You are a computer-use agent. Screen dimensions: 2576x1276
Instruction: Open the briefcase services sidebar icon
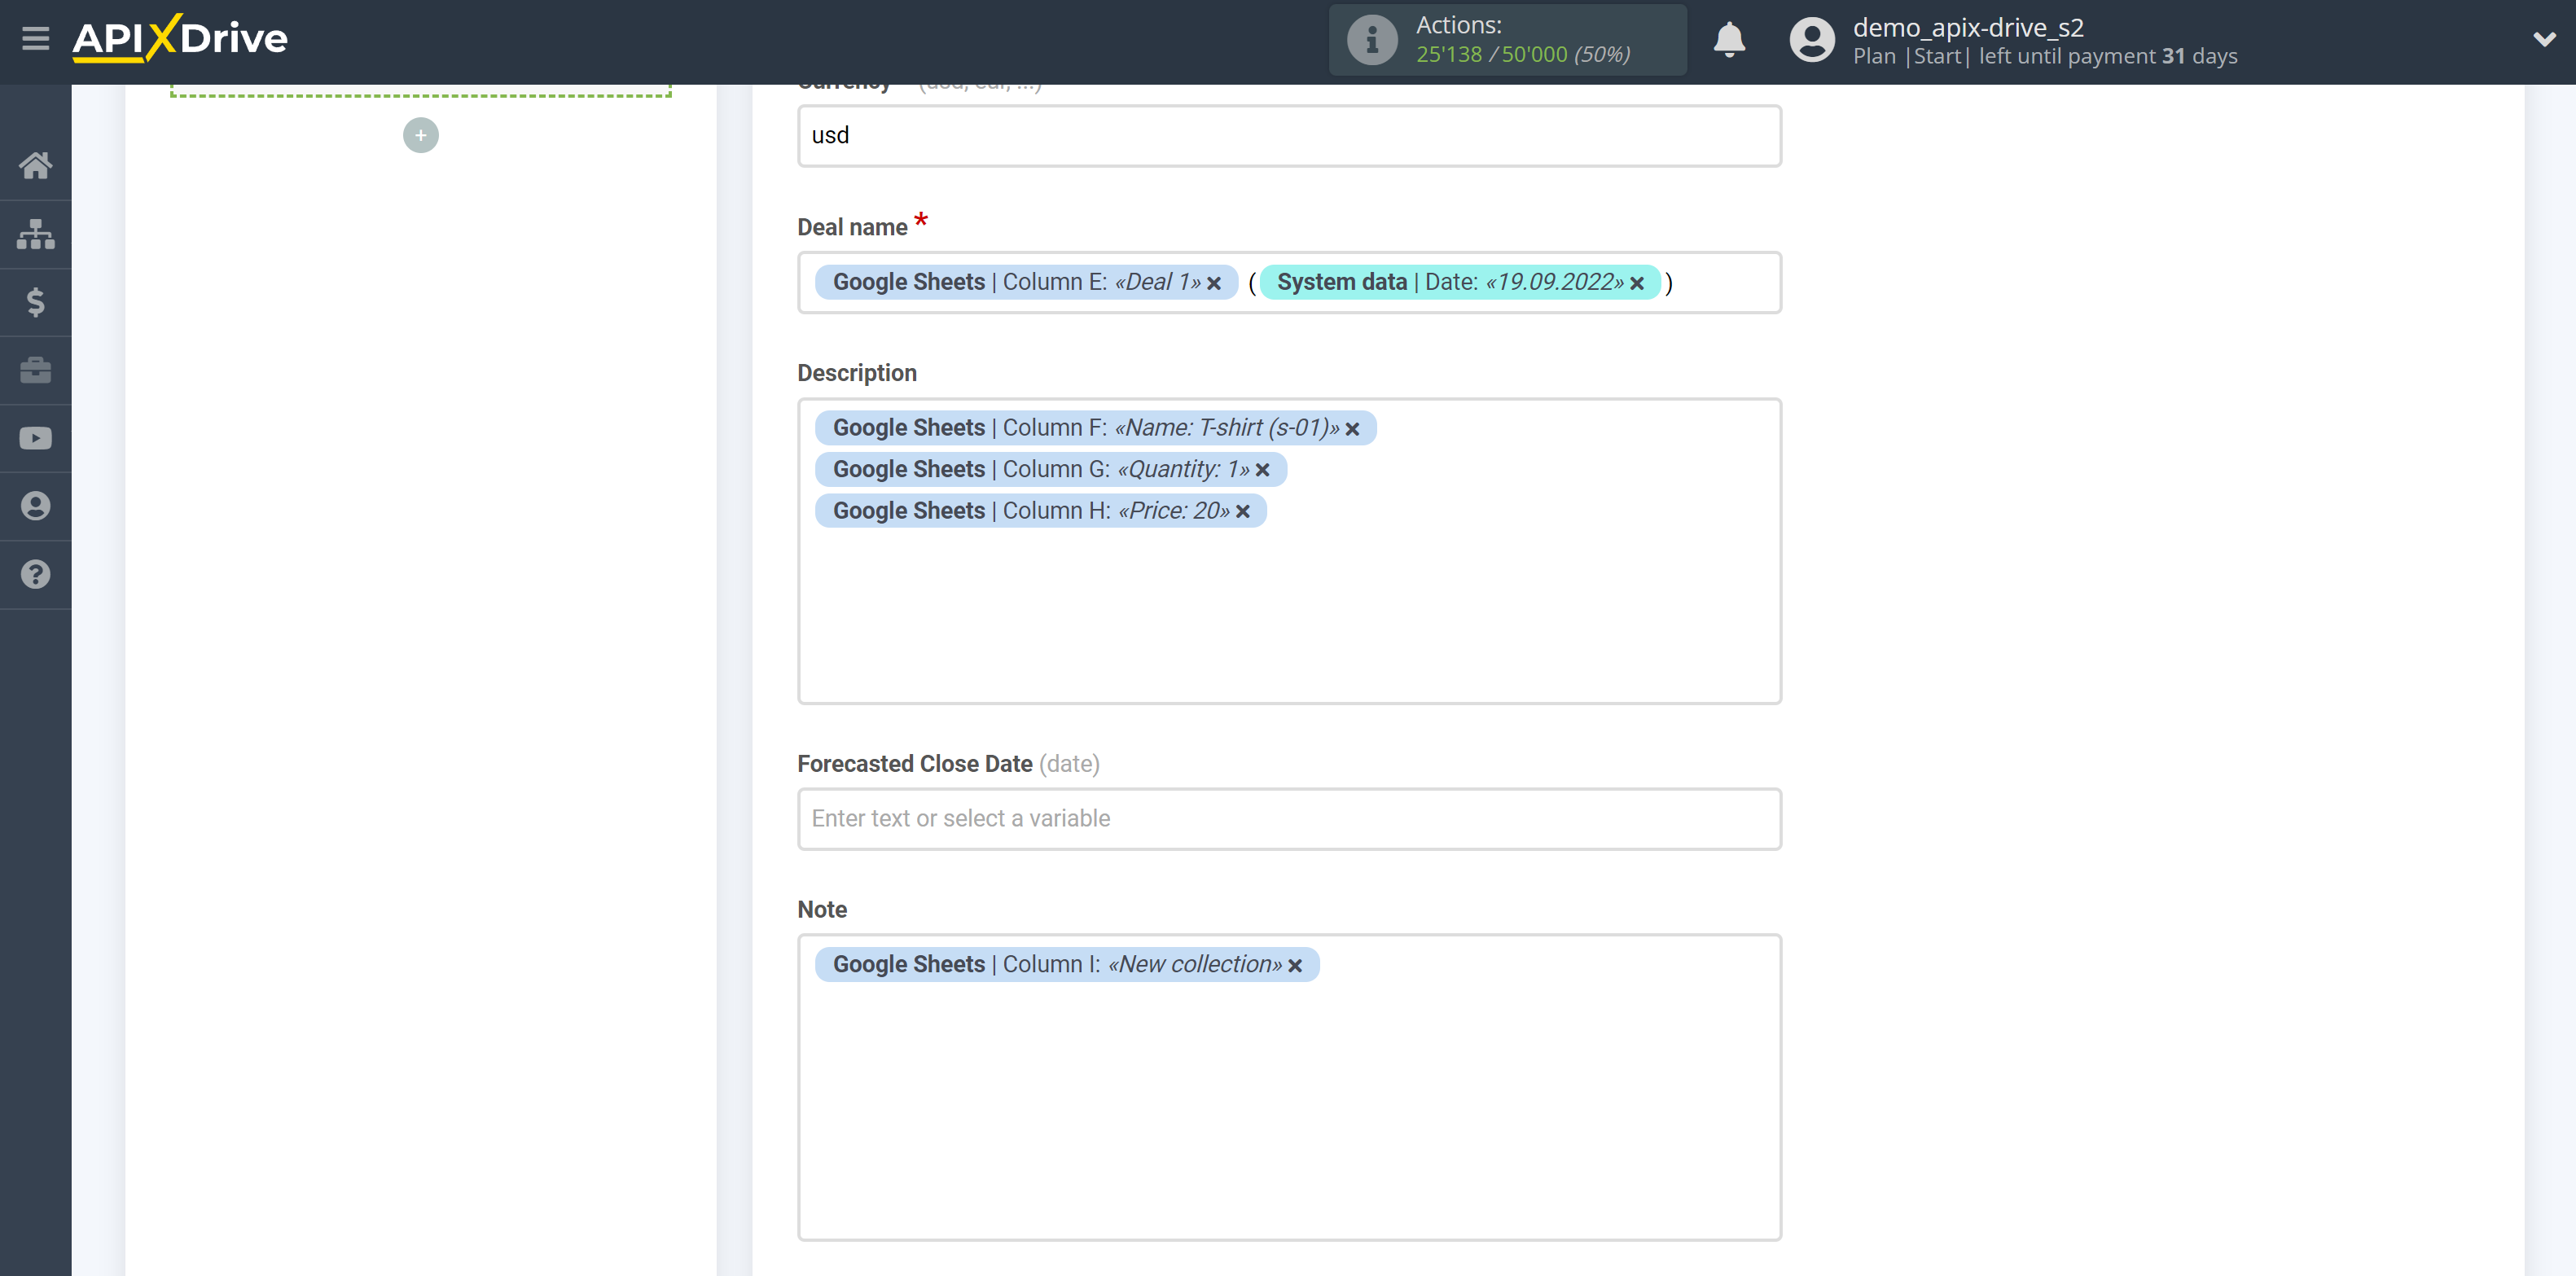35,370
